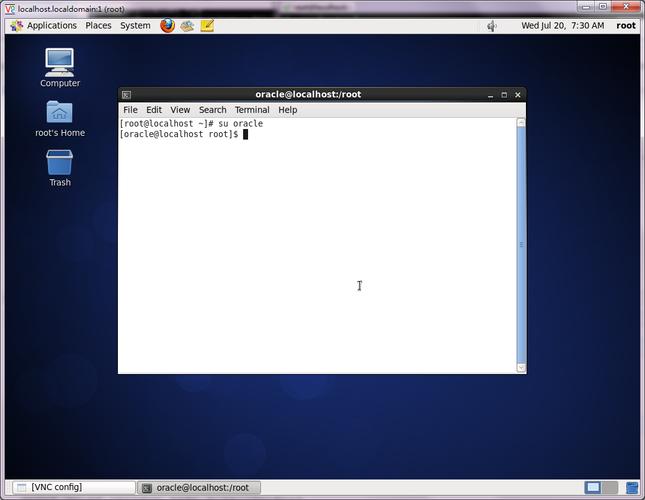645x500 pixels.
Task: Click the oracle@localhost:/root taskbar button
Action: click(198, 488)
